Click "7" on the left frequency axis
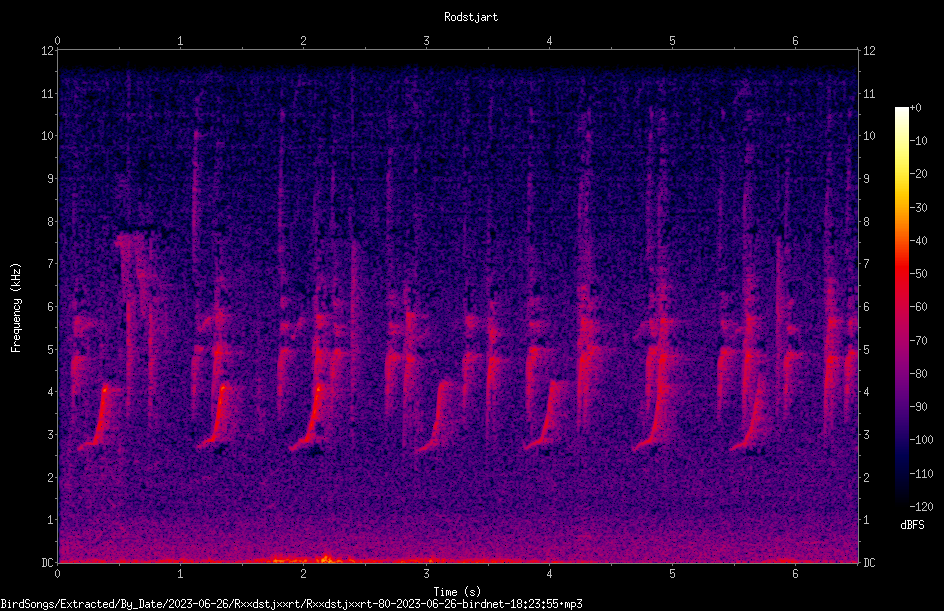This screenshot has height=611, width=944. 50,264
